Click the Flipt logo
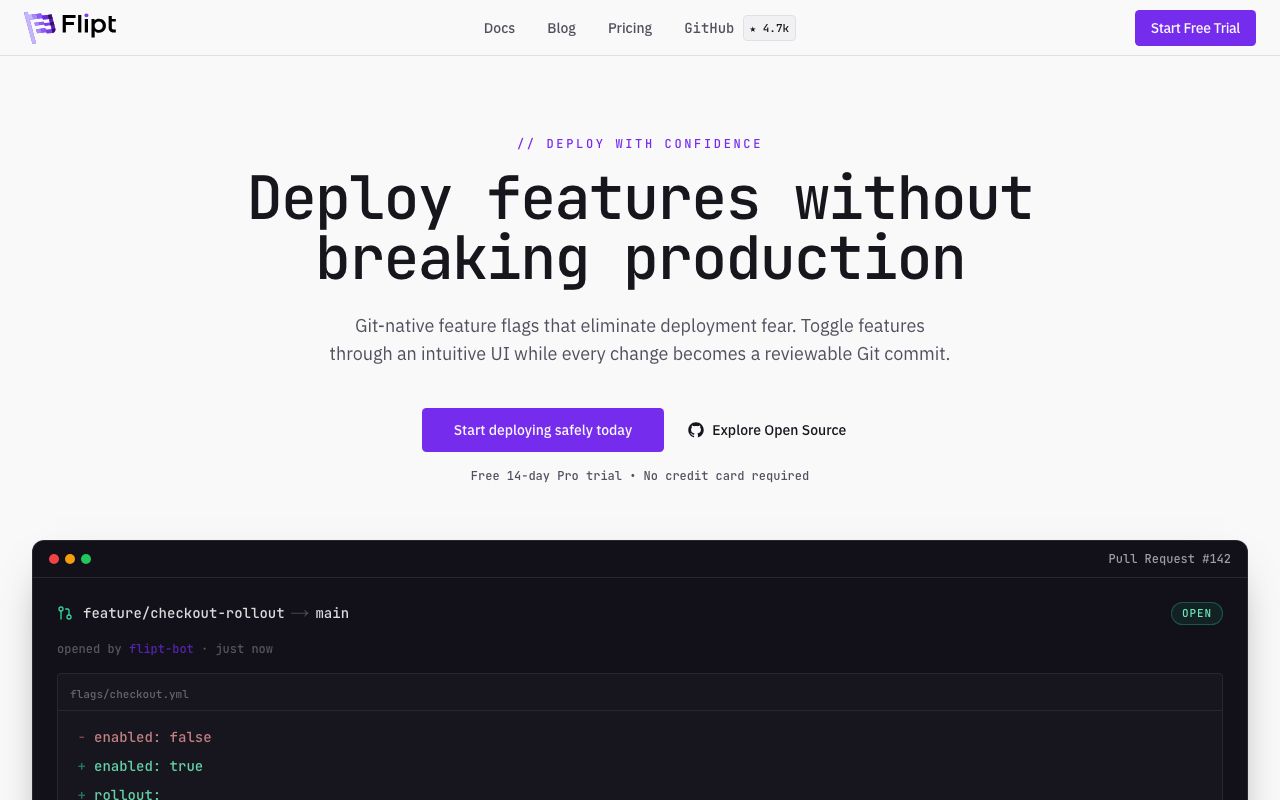This screenshot has width=1280, height=800. point(70,28)
